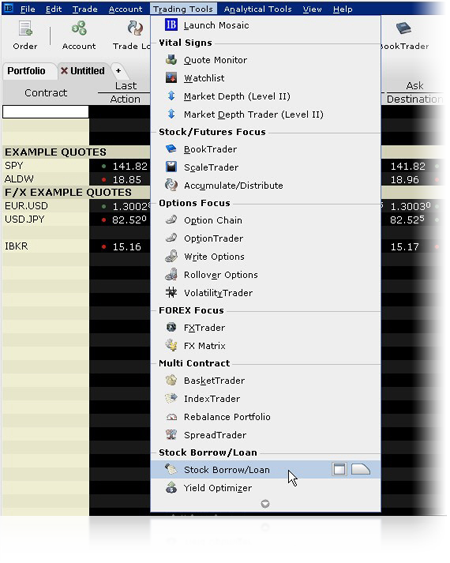Click the Rebalance Portfolio icon
Screen dimensions: 450x563
pyautogui.click(x=171, y=417)
